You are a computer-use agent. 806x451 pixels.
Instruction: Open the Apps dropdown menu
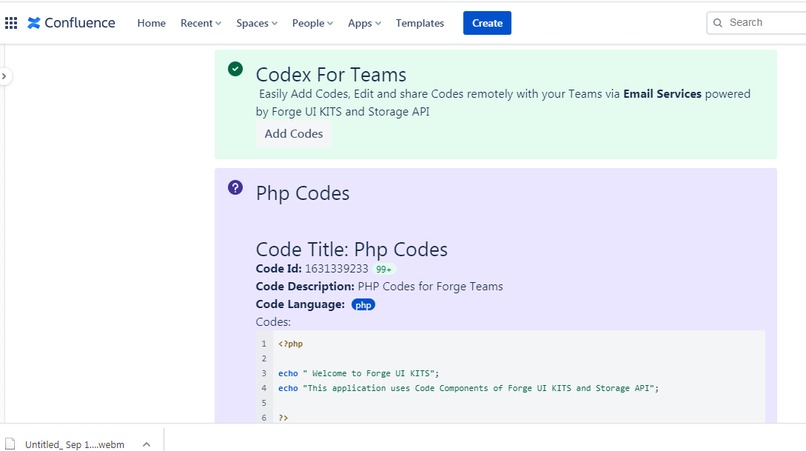(x=364, y=23)
